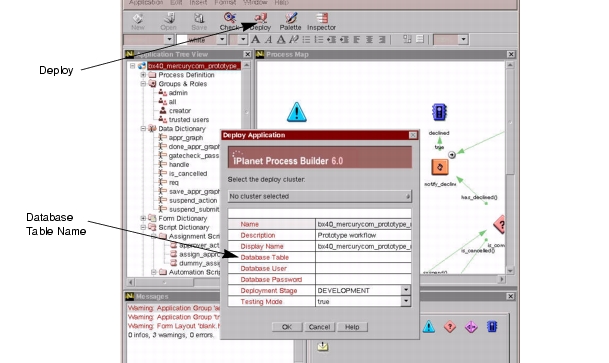Select the handle data field
The width and height of the screenshot is (609, 363).
pos(179,164)
